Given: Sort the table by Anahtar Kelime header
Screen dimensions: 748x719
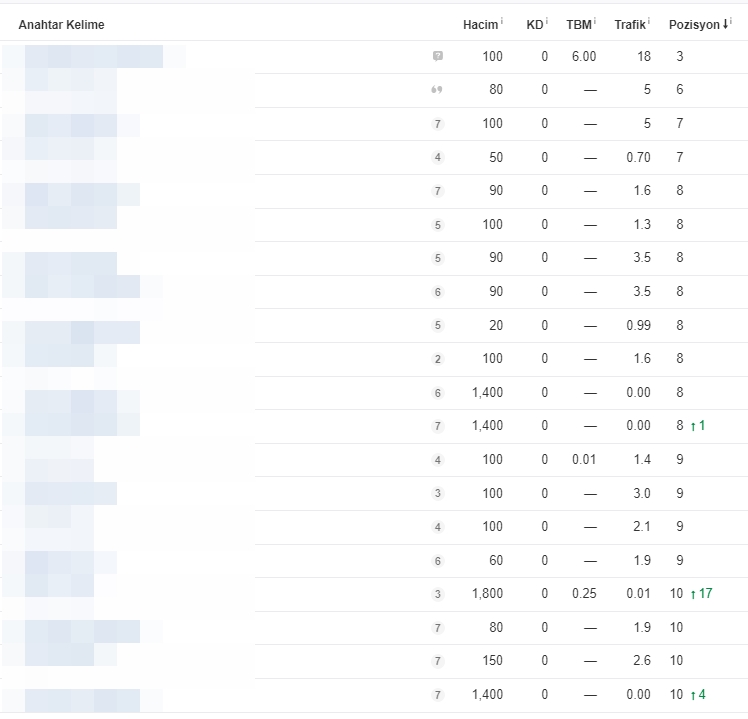Looking at the screenshot, I should click(x=62, y=25).
